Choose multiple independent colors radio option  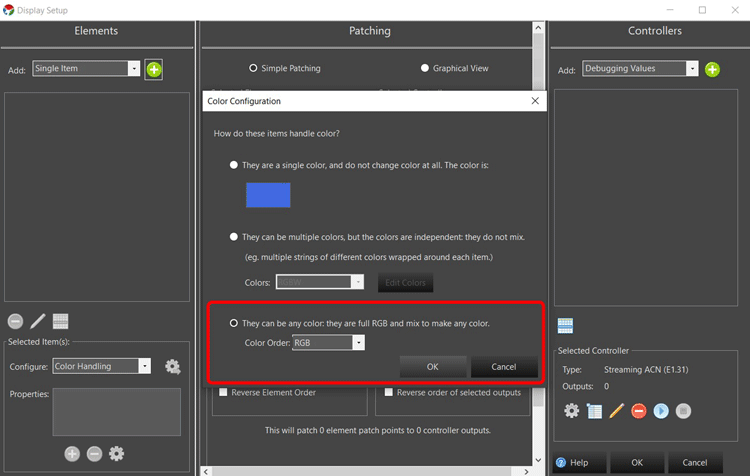pyautogui.click(x=233, y=237)
